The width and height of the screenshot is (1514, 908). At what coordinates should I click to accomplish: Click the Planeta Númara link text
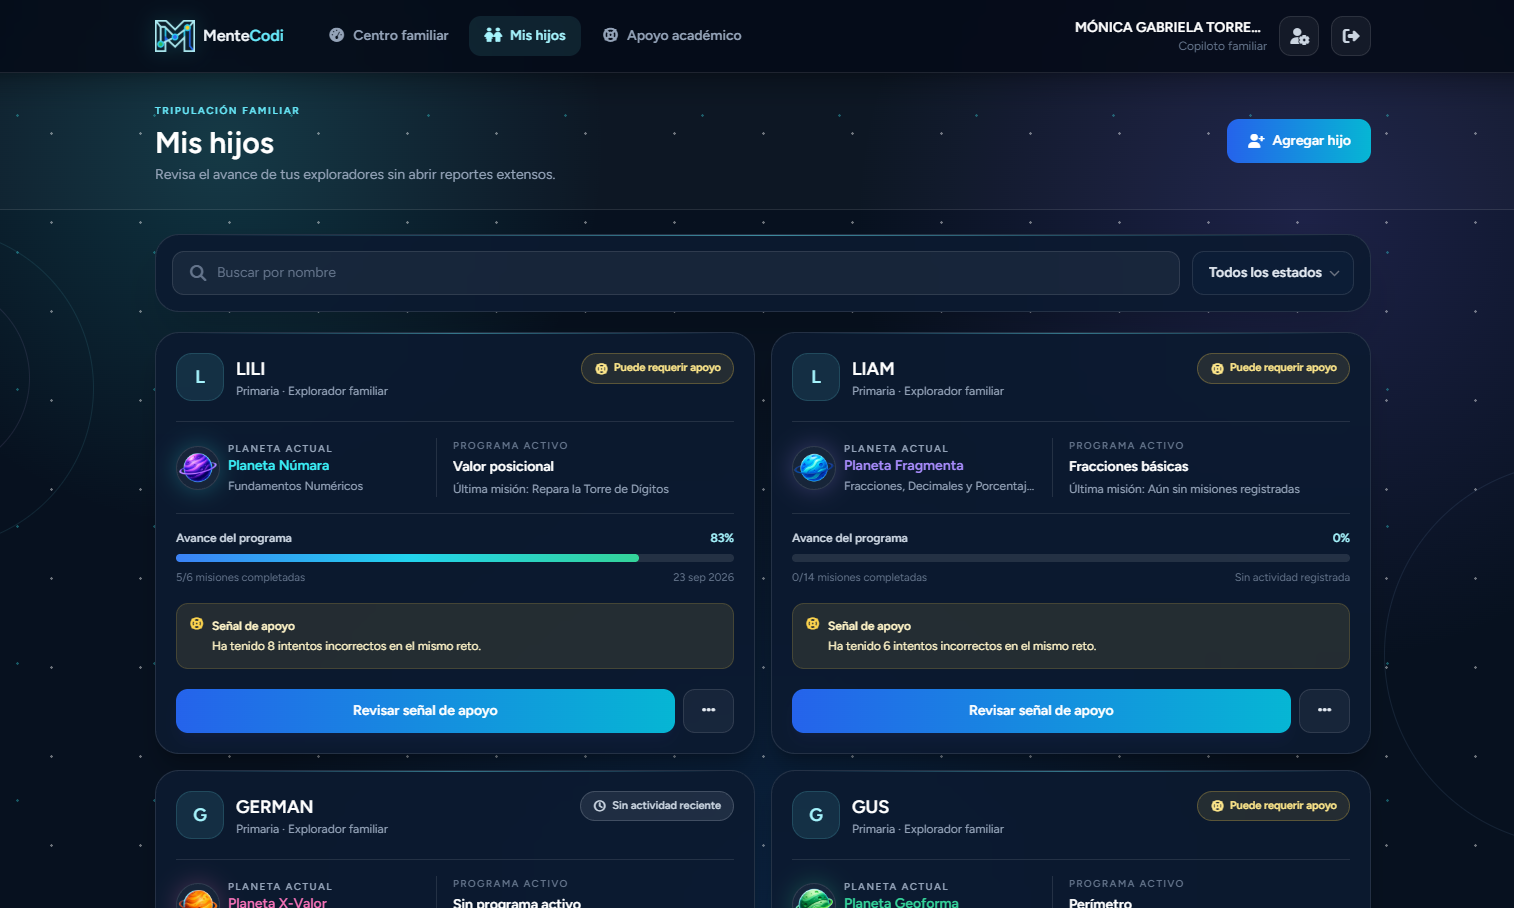coord(278,466)
